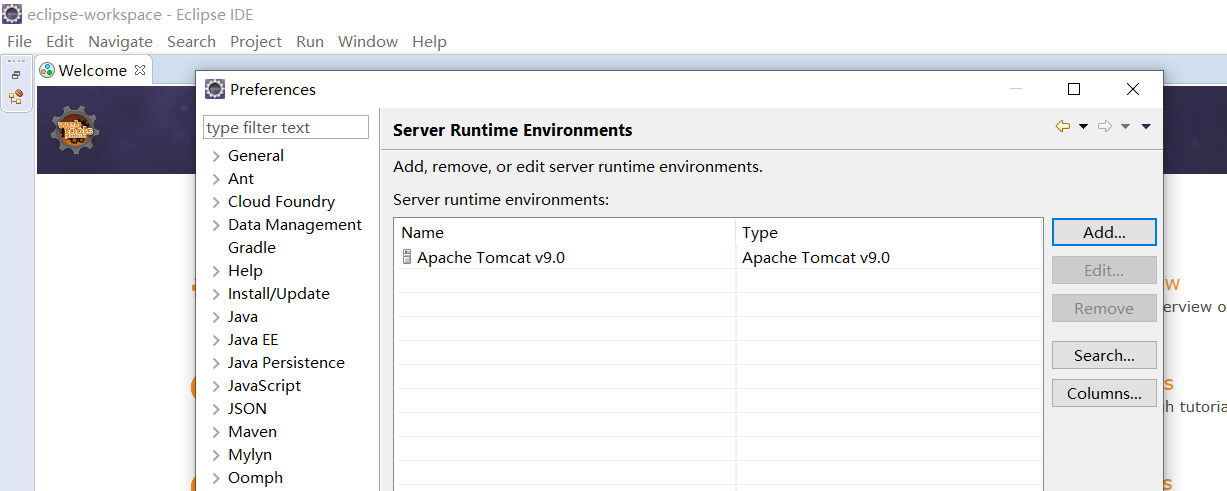This screenshot has width=1227, height=491.
Task: Close the Preferences dialog
Action: 1132,89
